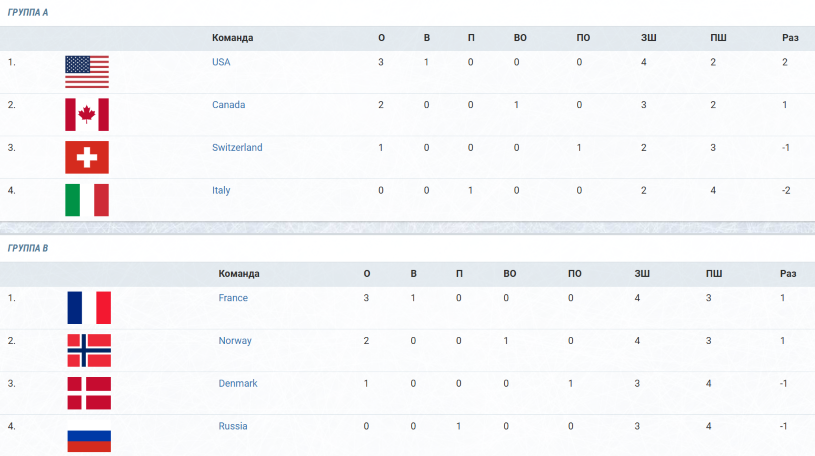Image resolution: width=815 pixels, height=456 pixels.
Task: Click the USA flag icon
Action: [x=87, y=72]
